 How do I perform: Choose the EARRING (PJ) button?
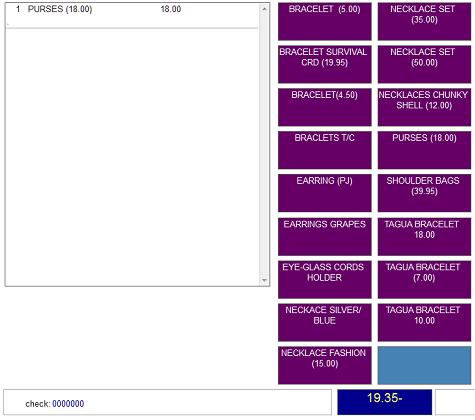(325, 193)
